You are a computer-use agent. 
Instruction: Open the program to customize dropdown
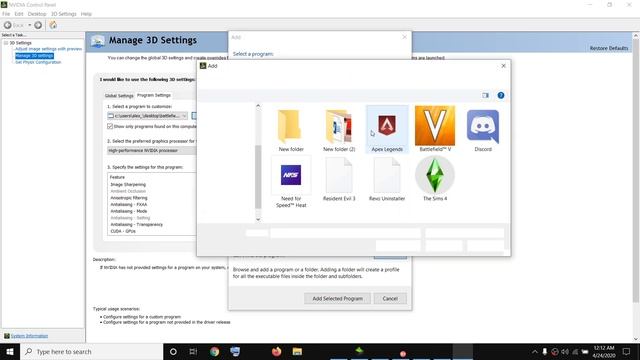(147, 116)
